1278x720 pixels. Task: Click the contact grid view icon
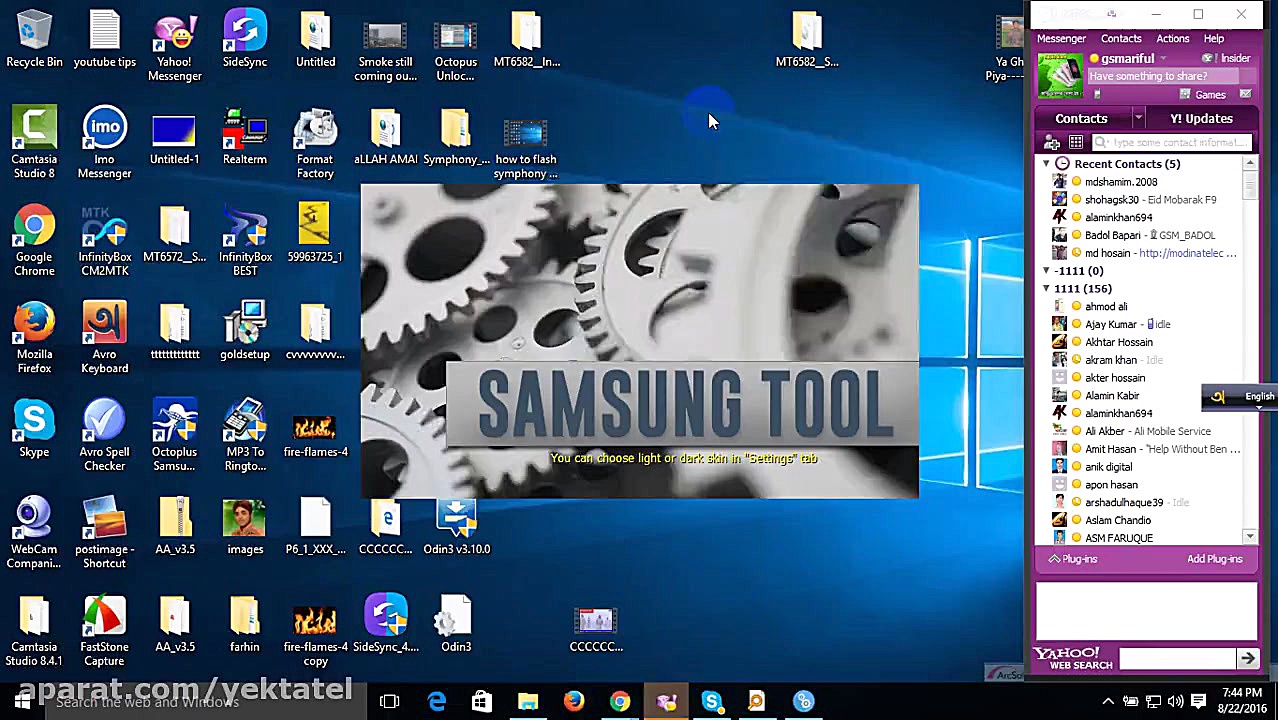(1076, 143)
